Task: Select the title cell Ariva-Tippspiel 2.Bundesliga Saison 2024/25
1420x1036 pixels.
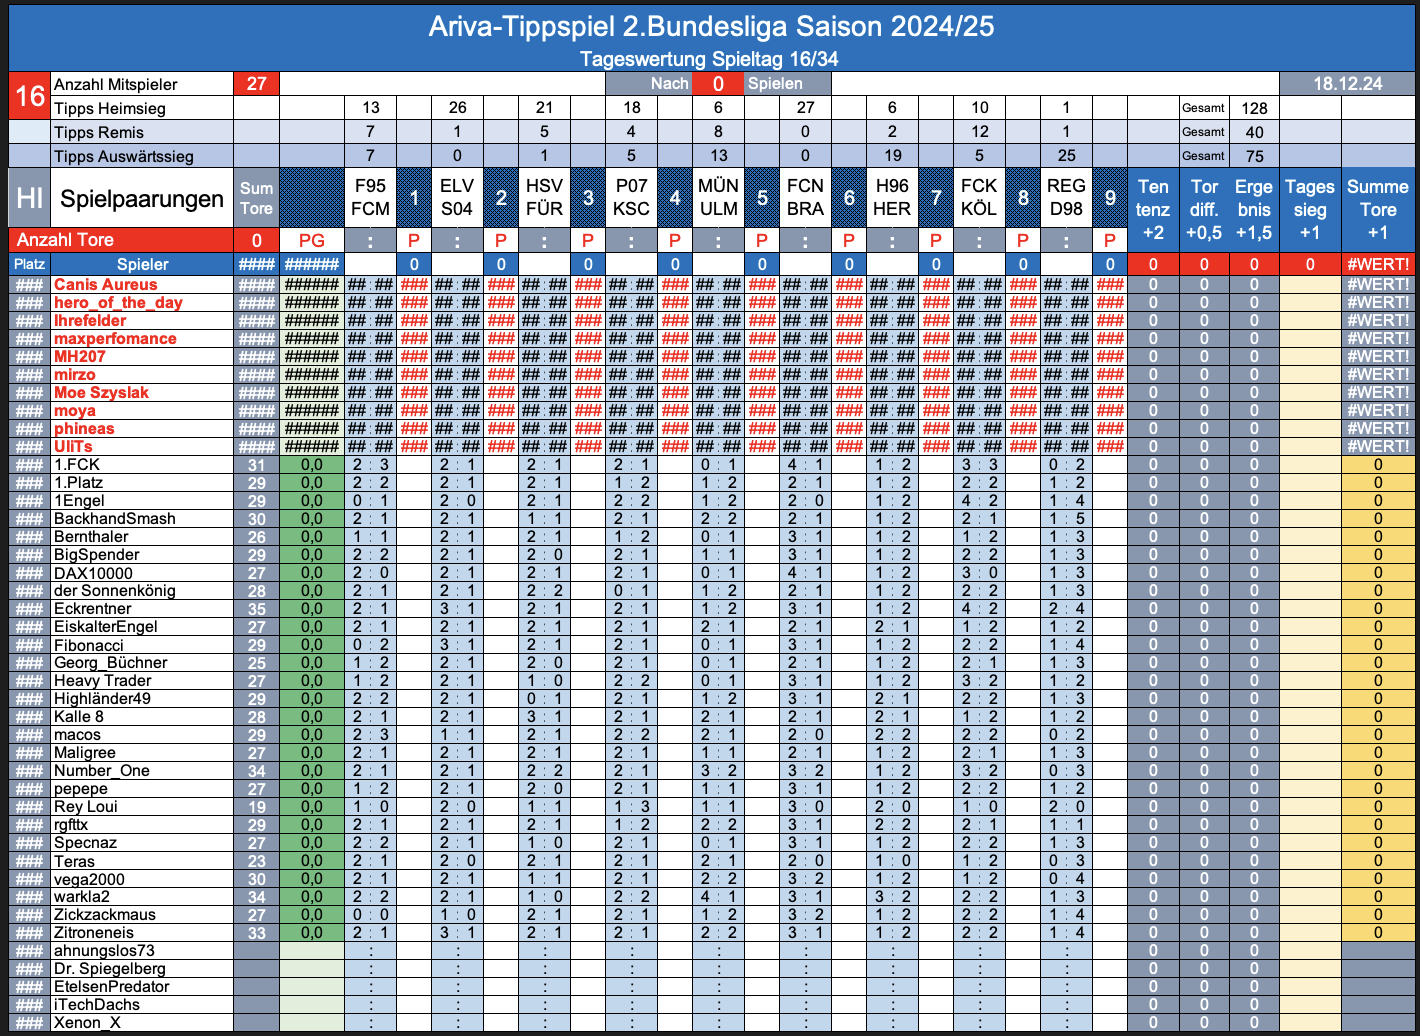Action: [x=711, y=26]
